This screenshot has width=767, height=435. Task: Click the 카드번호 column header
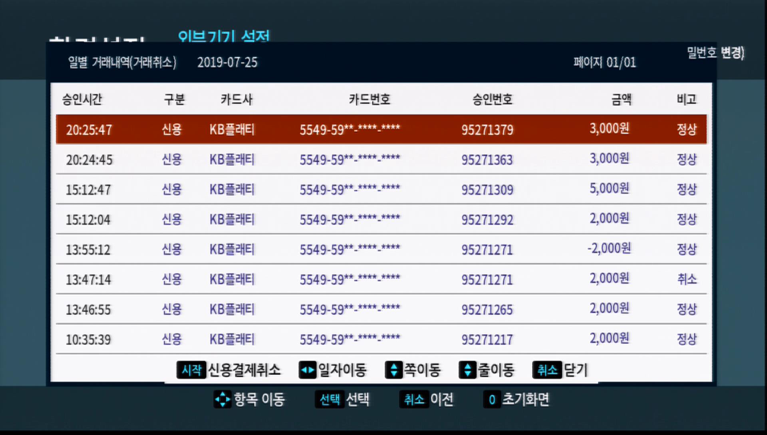coord(369,99)
